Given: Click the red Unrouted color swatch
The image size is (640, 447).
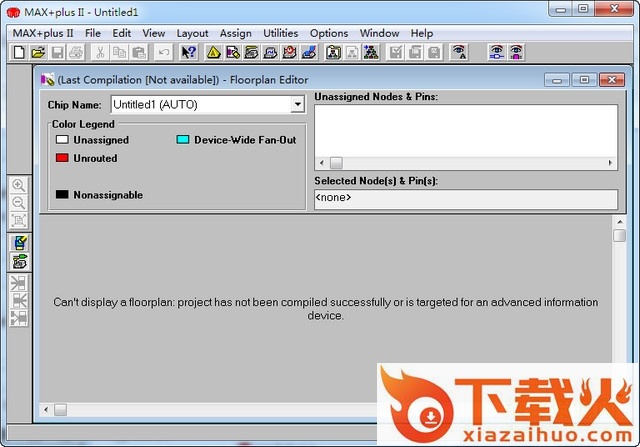Looking at the screenshot, I should click(x=62, y=158).
